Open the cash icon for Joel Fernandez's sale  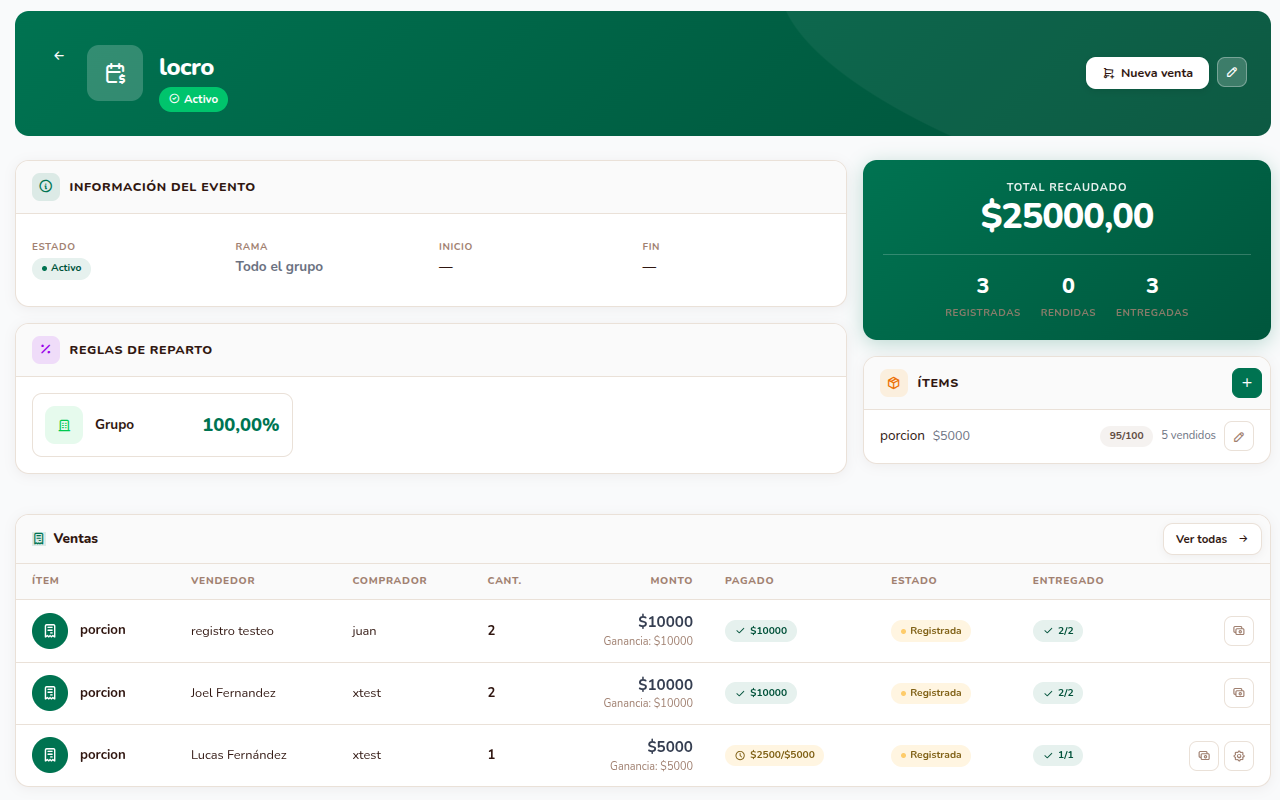click(x=1239, y=693)
